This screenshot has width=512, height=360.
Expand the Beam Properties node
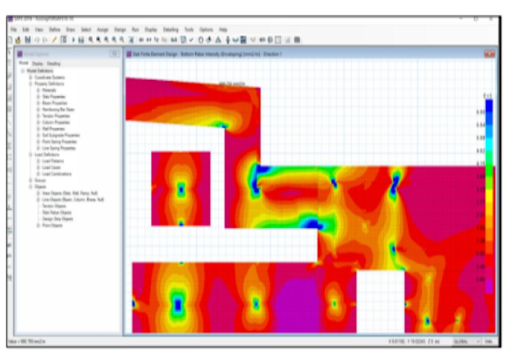tap(38, 103)
